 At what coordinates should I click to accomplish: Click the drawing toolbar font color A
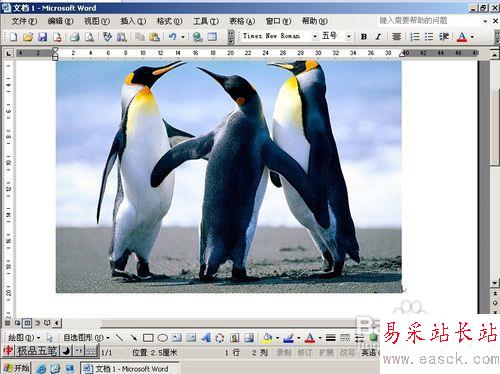click(x=310, y=338)
